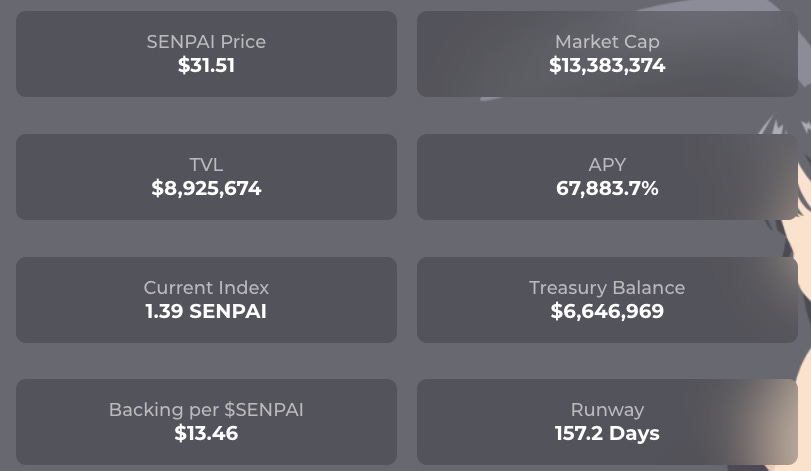The image size is (811, 471).
Task: Click the SENPAI Price label
Action: (x=206, y=42)
